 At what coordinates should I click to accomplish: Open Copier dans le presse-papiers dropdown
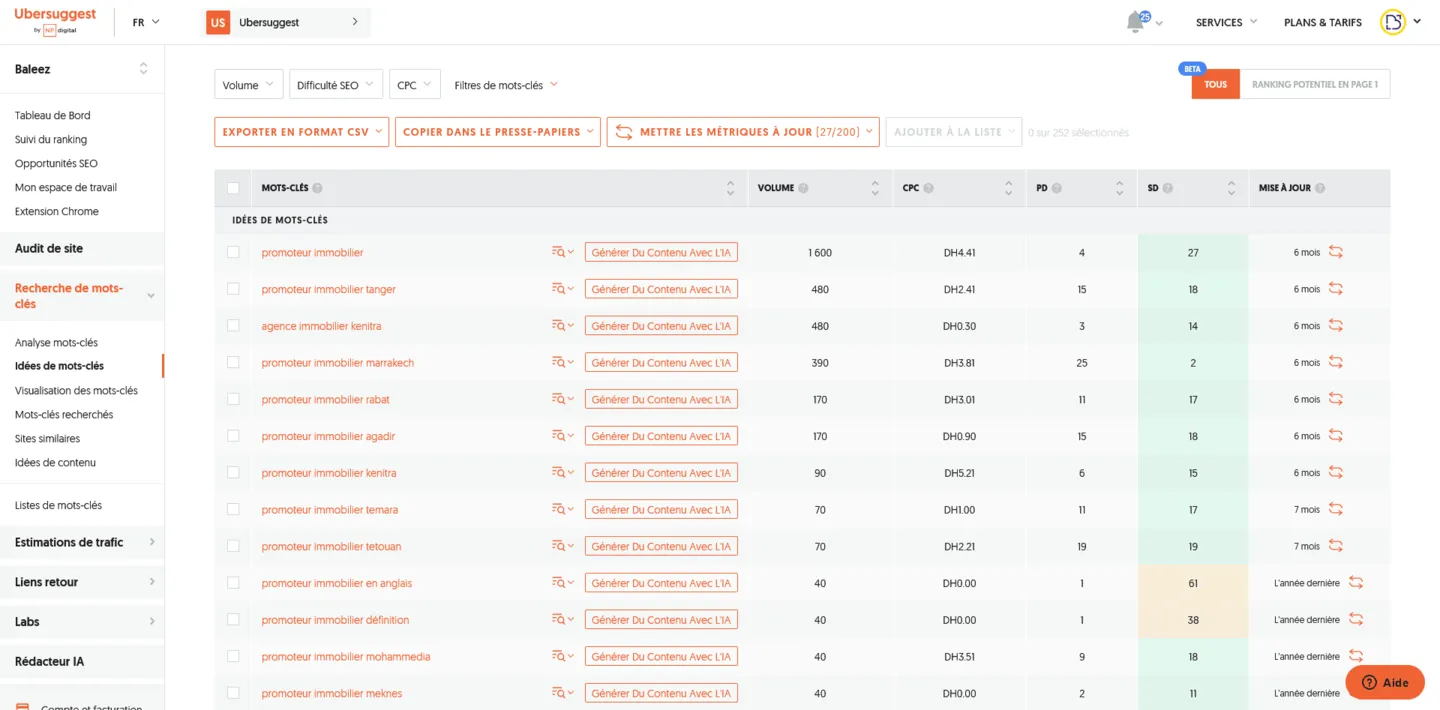497,132
